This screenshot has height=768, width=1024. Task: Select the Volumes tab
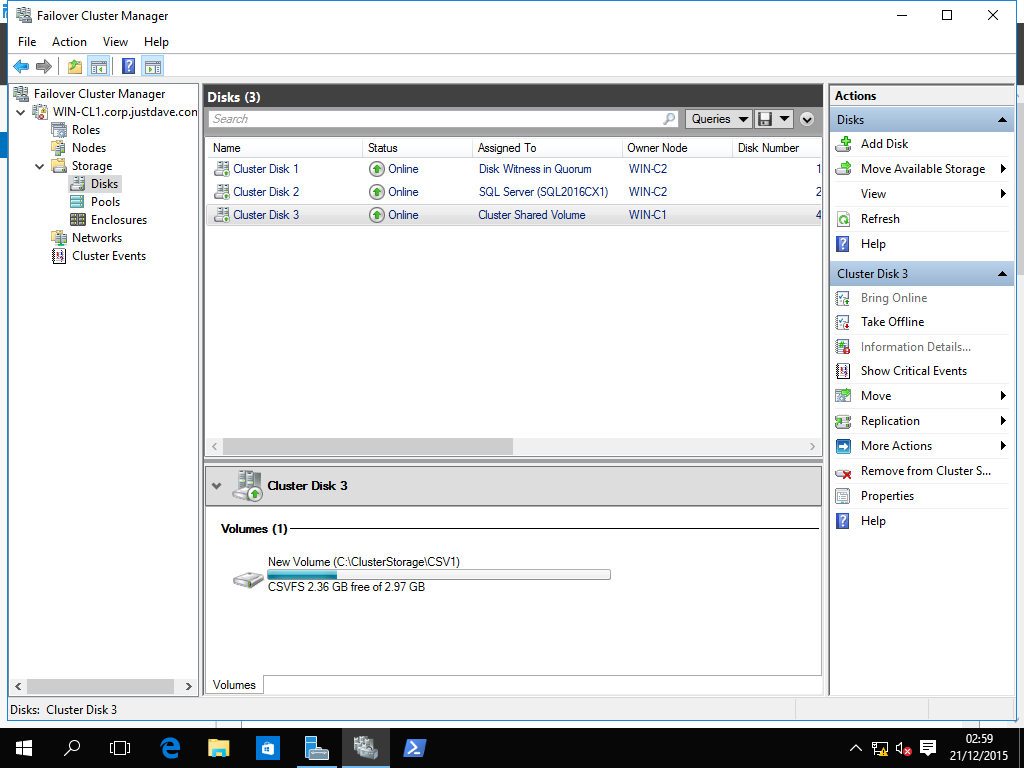pyautogui.click(x=234, y=685)
